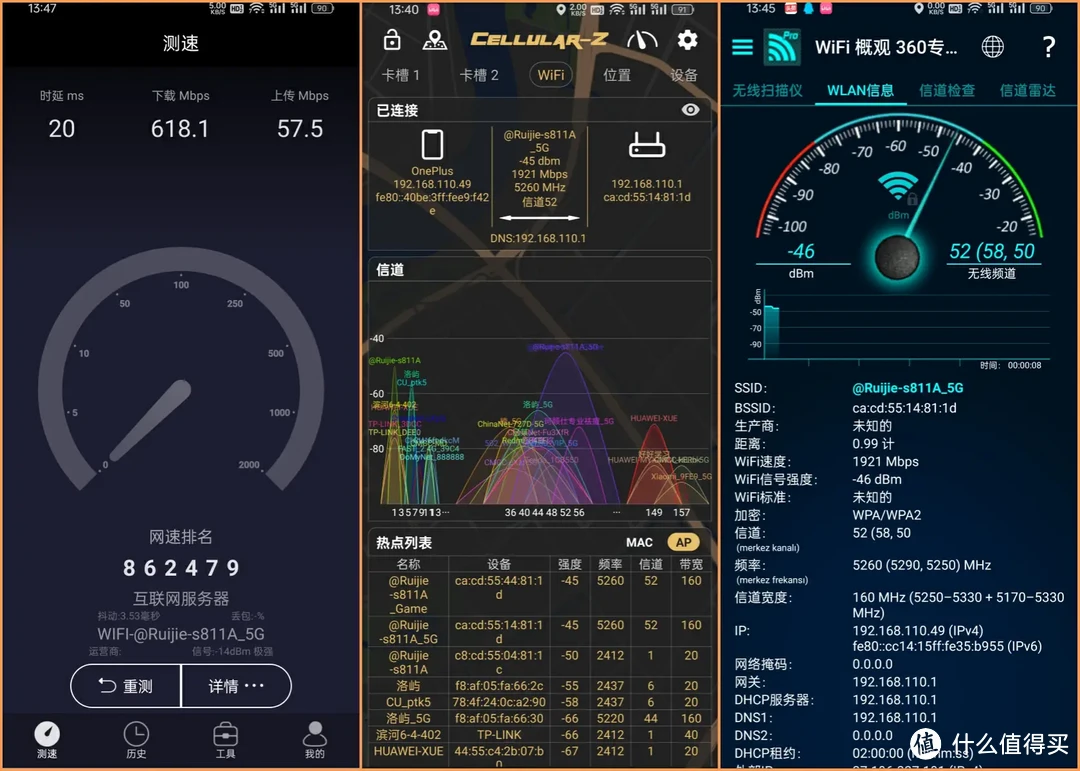Open the hamburger menu in WiFi 概观 360
1080x771 pixels.
[x=742, y=47]
